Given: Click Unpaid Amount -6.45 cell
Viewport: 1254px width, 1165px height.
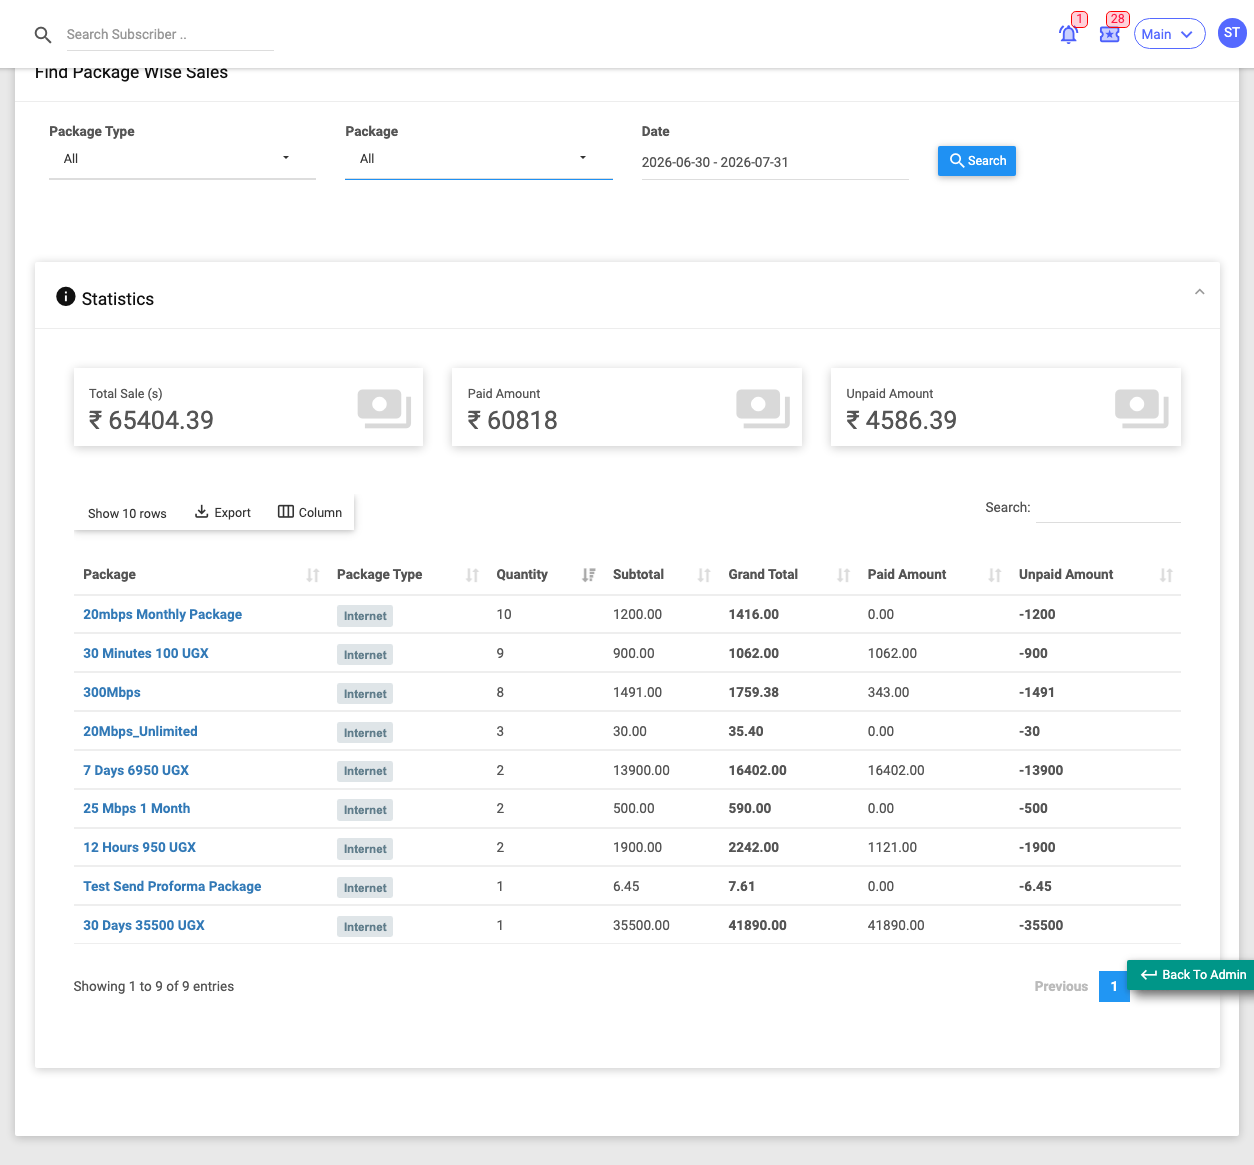Looking at the screenshot, I should pyautogui.click(x=1035, y=886).
